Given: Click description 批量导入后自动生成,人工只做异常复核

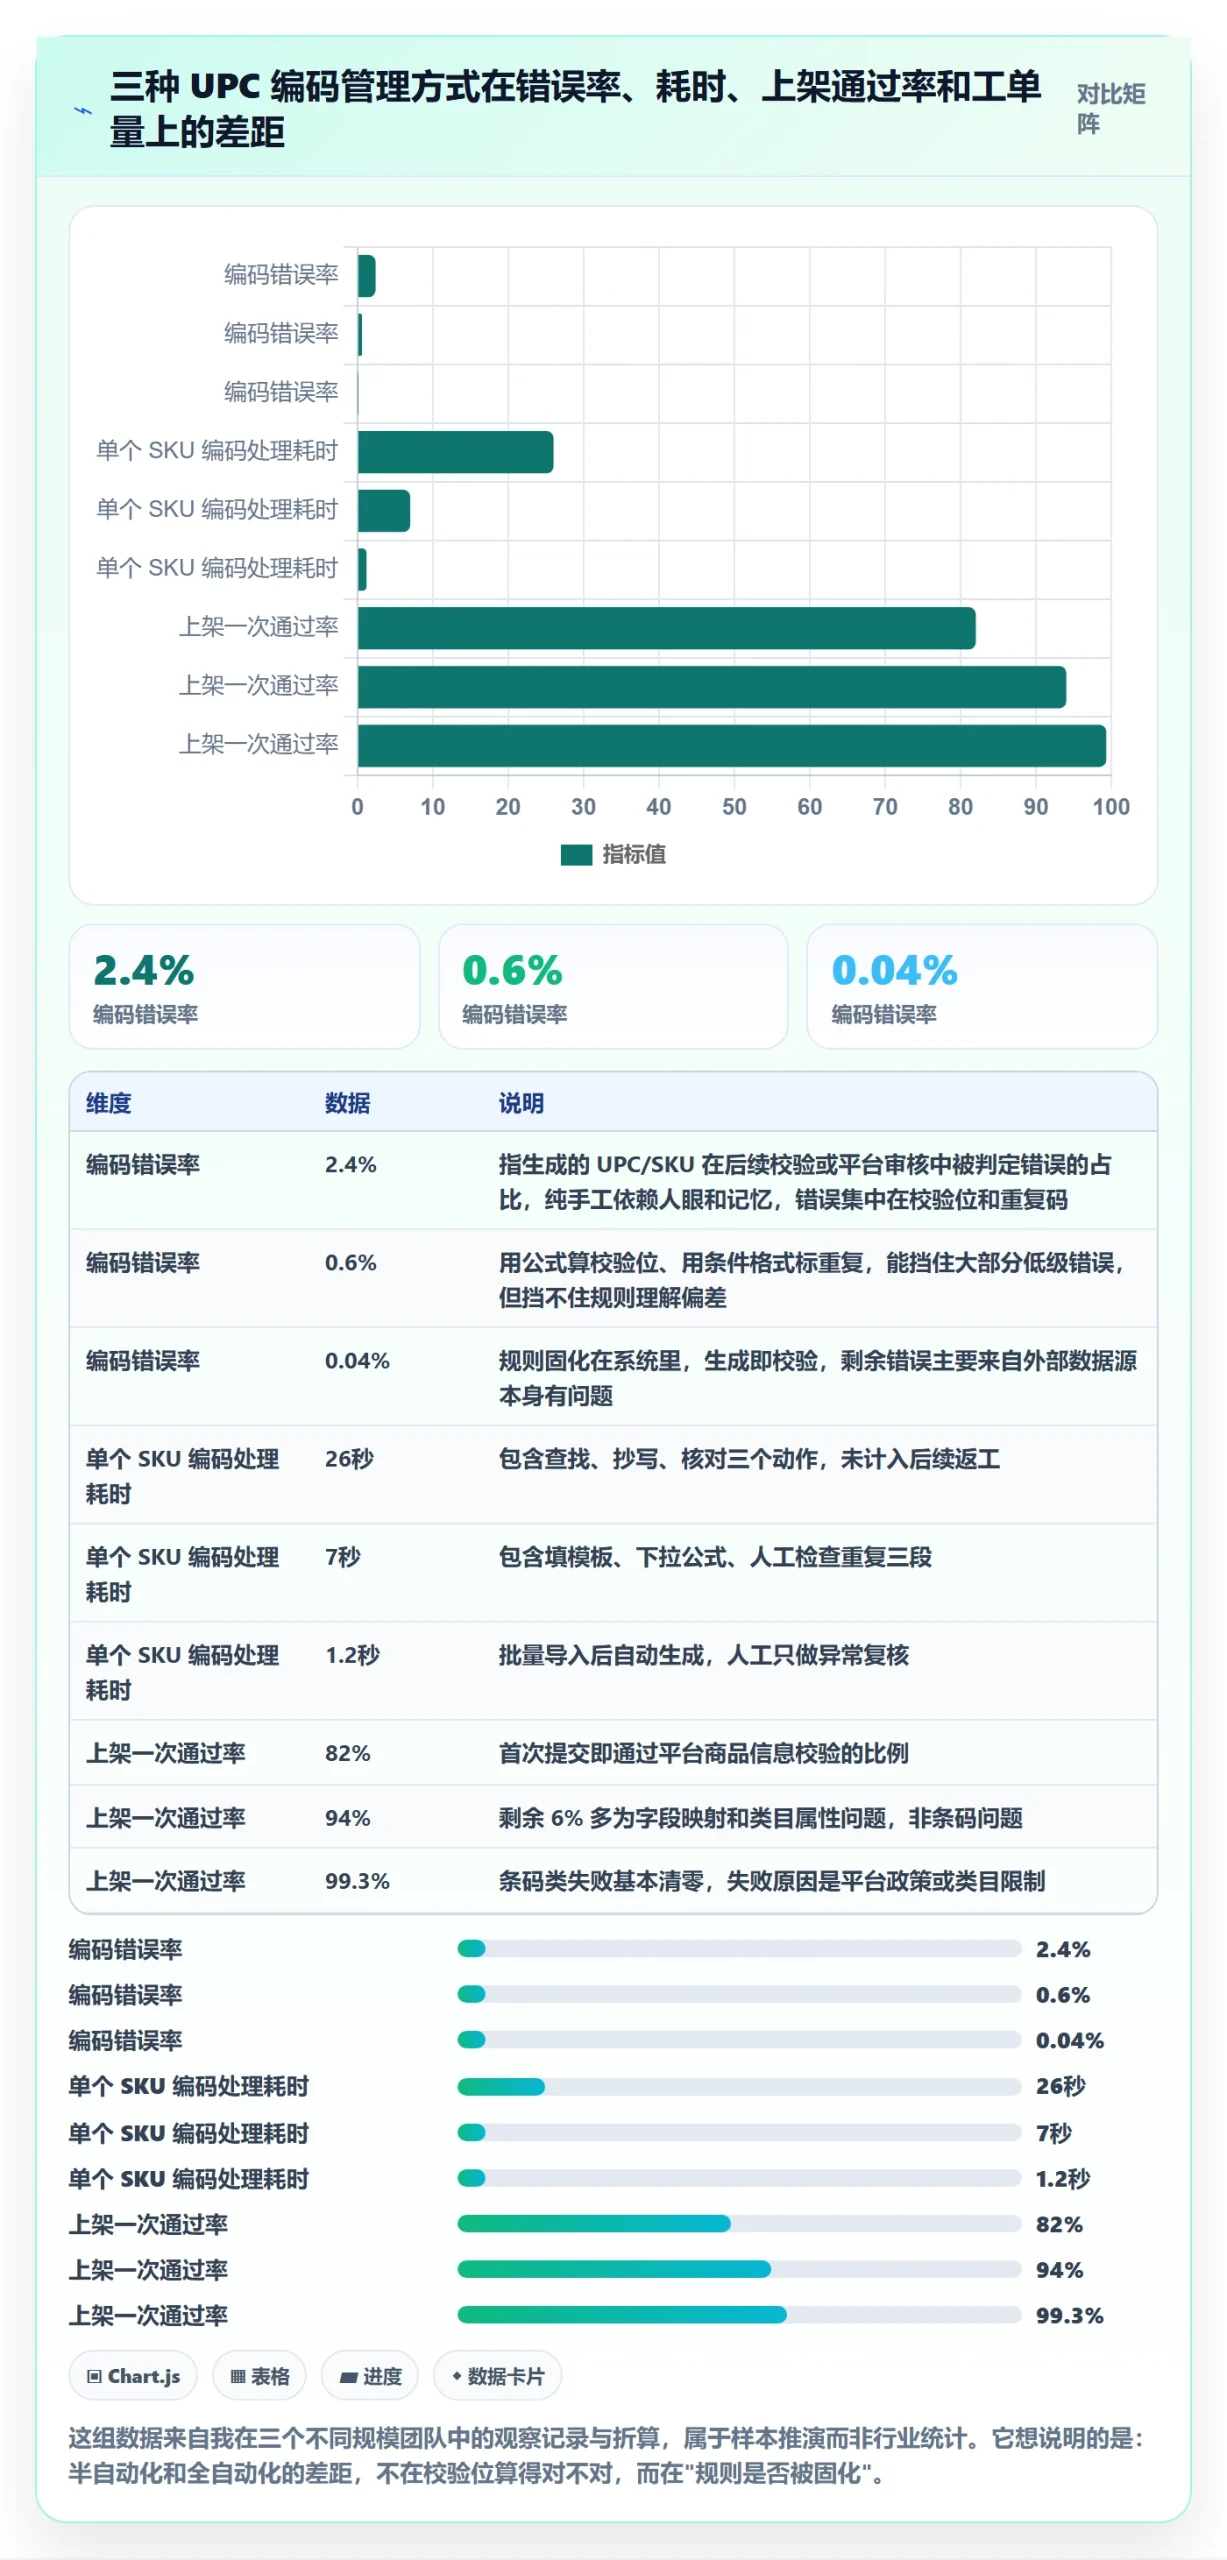Looking at the screenshot, I should tap(704, 1655).
